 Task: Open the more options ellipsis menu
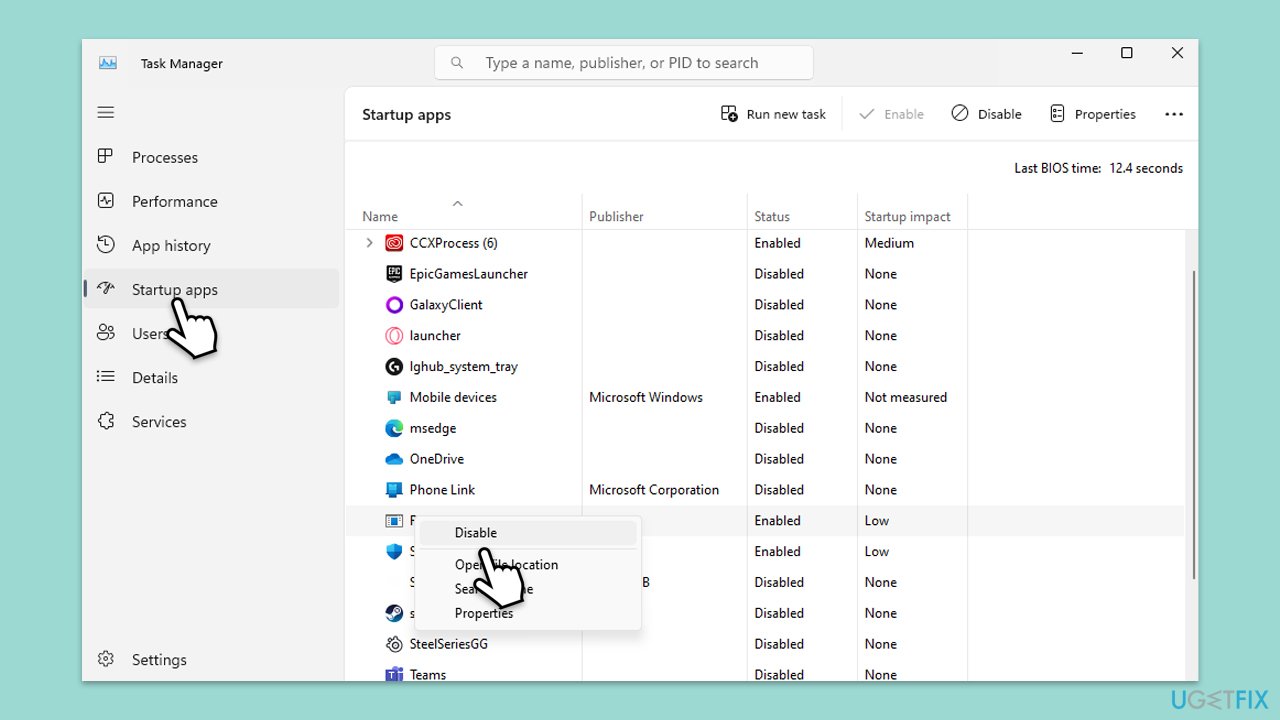point(1174,114)
